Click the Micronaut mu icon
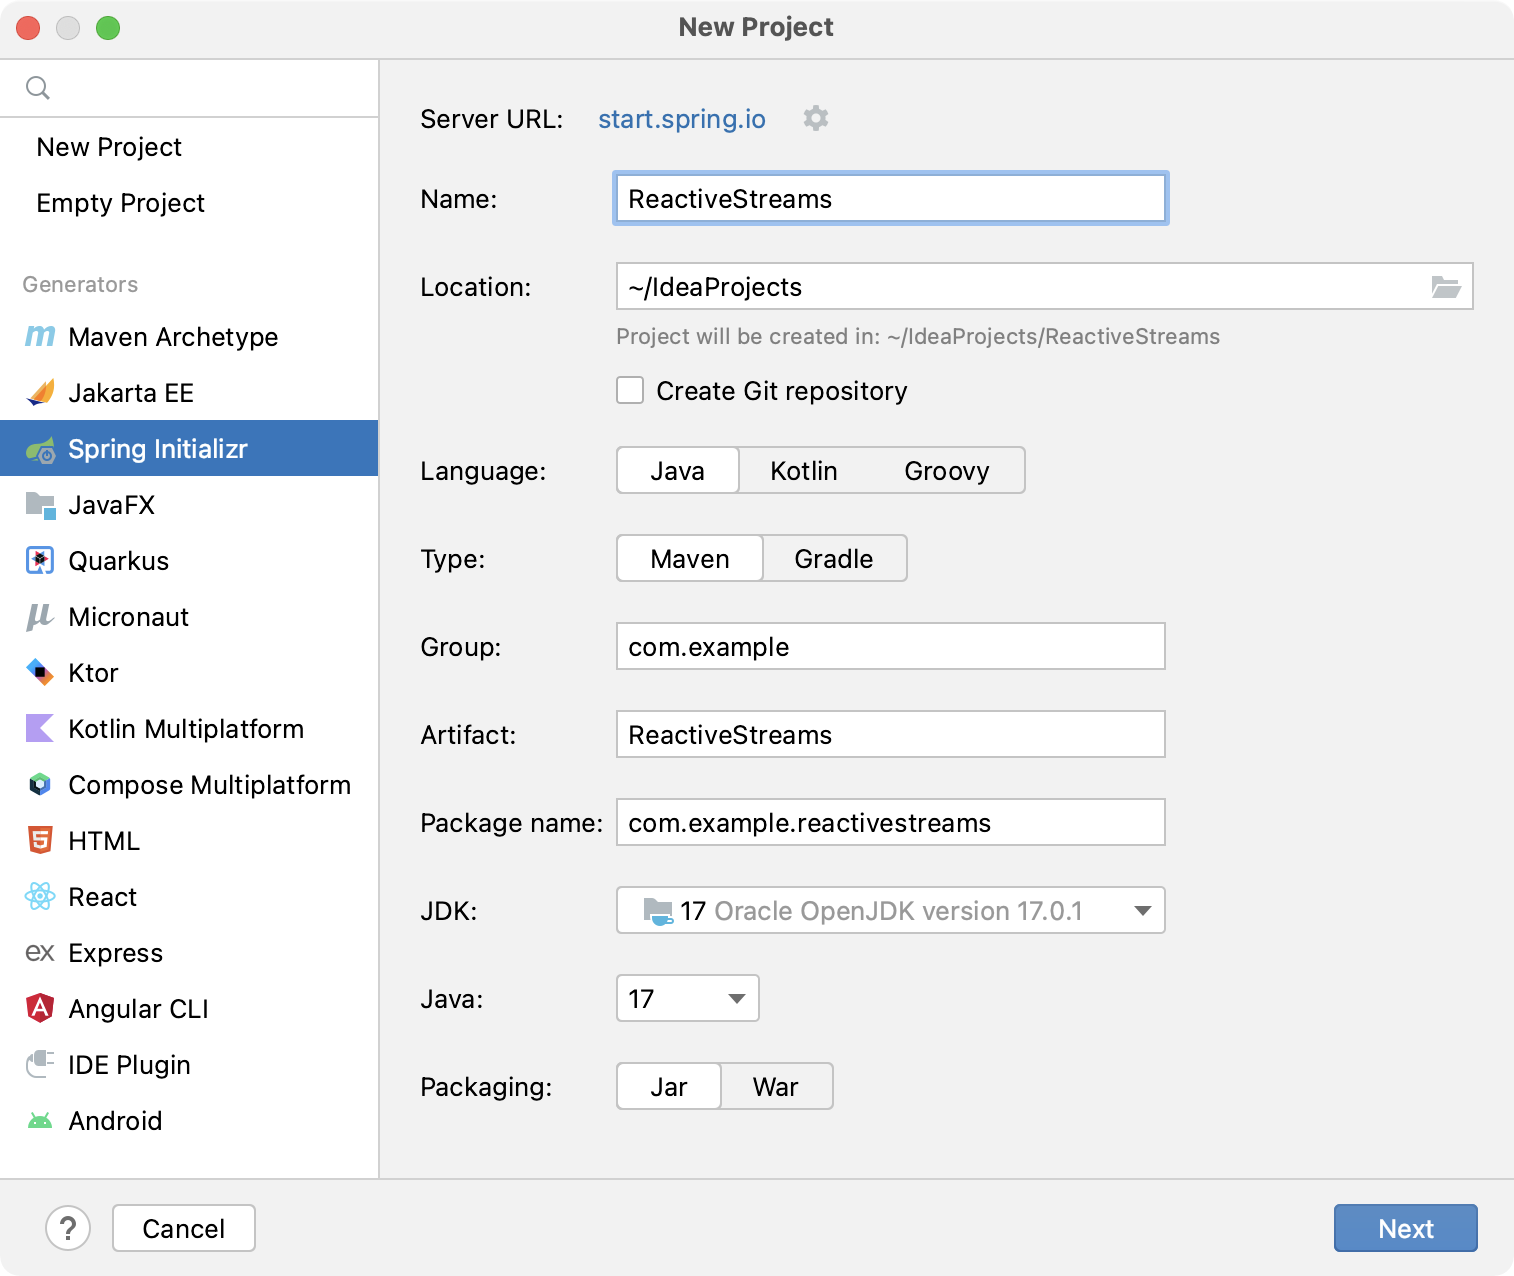 tap(40, 617)
